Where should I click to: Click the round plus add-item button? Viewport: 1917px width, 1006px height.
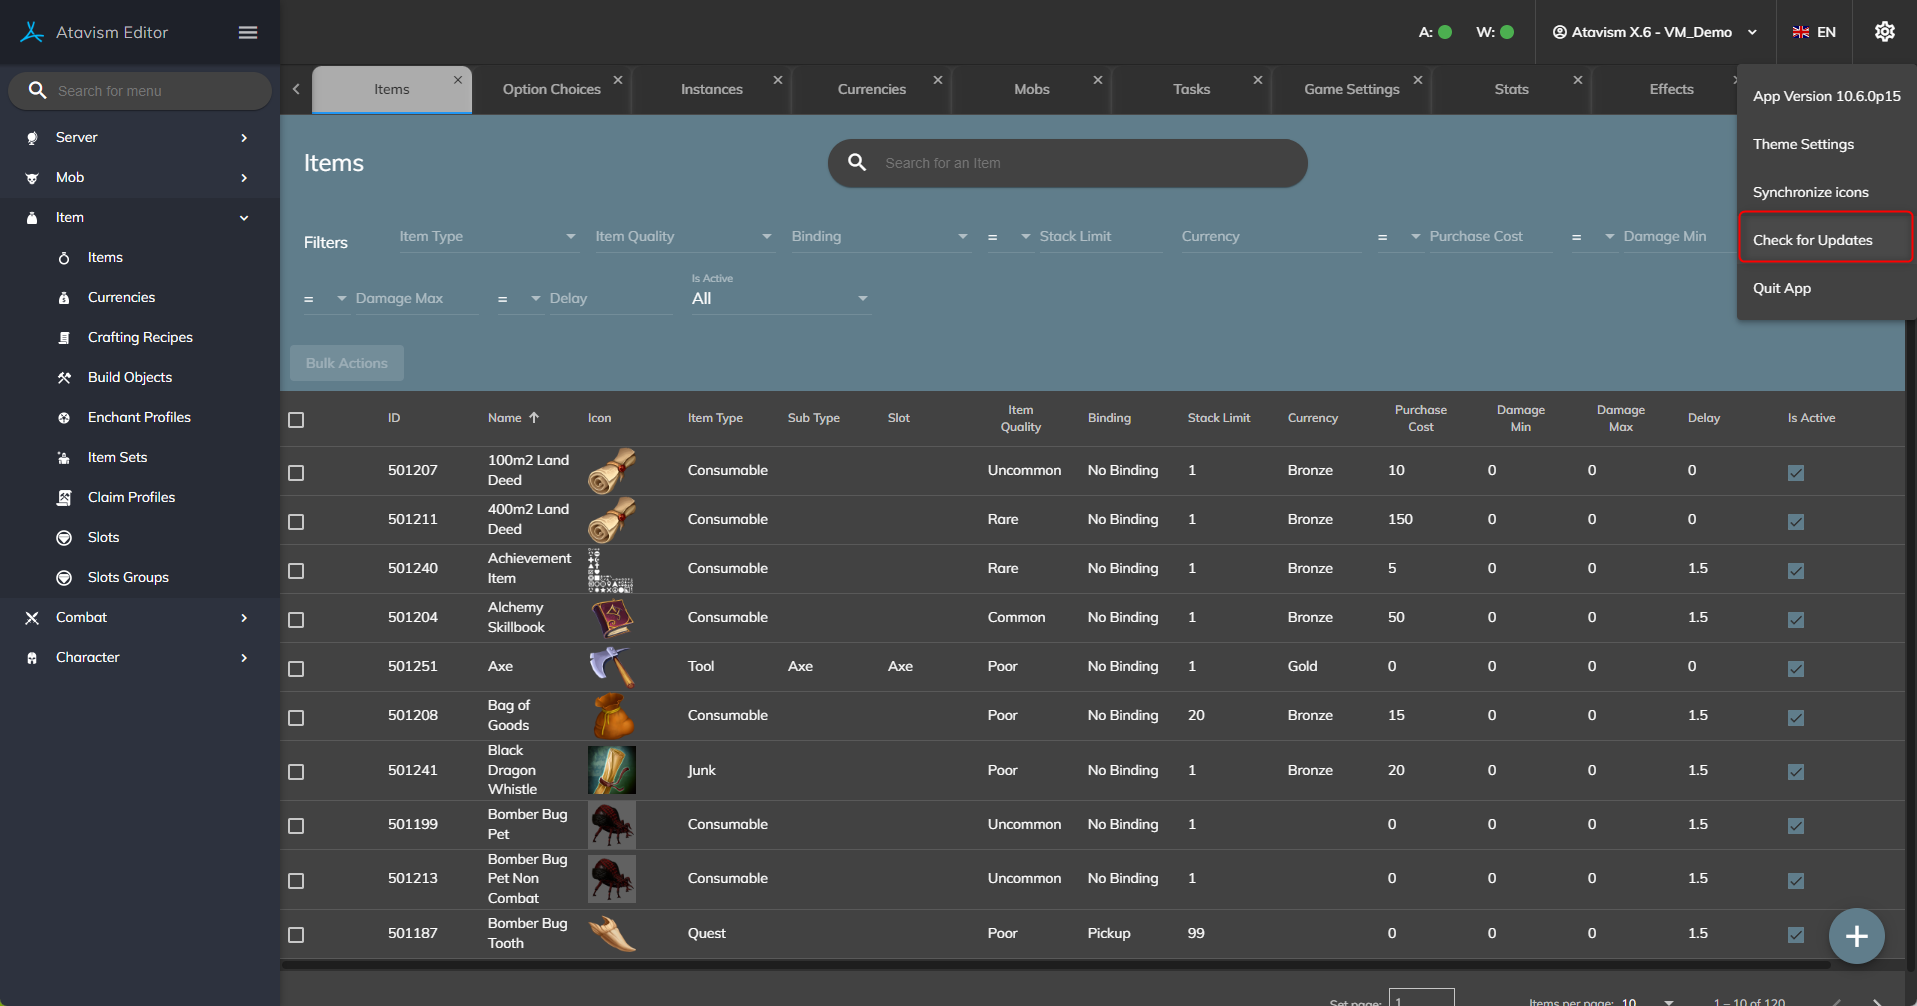point(1856,936)
